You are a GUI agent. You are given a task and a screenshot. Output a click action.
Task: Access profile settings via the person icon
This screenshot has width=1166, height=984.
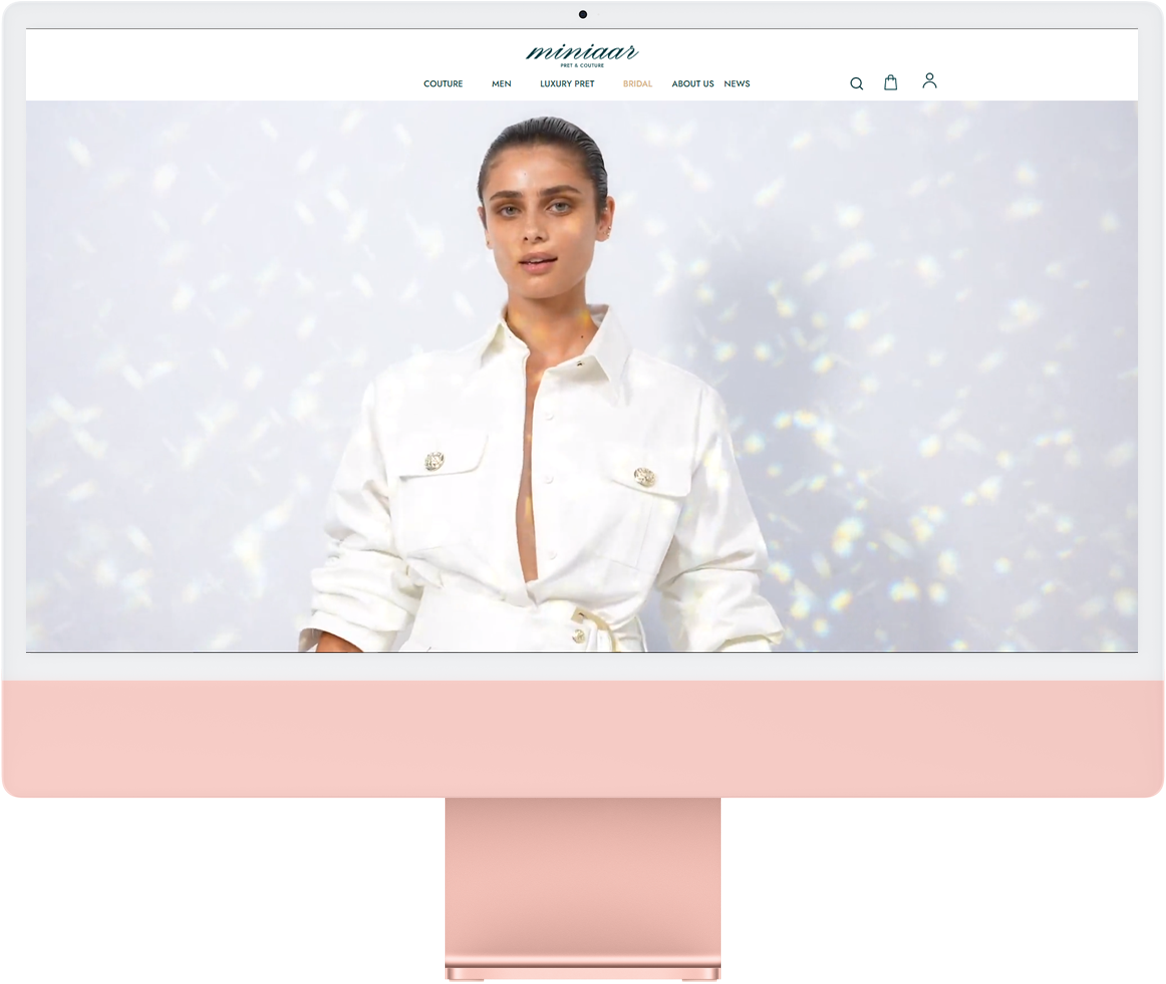click(x=929, y=81)
